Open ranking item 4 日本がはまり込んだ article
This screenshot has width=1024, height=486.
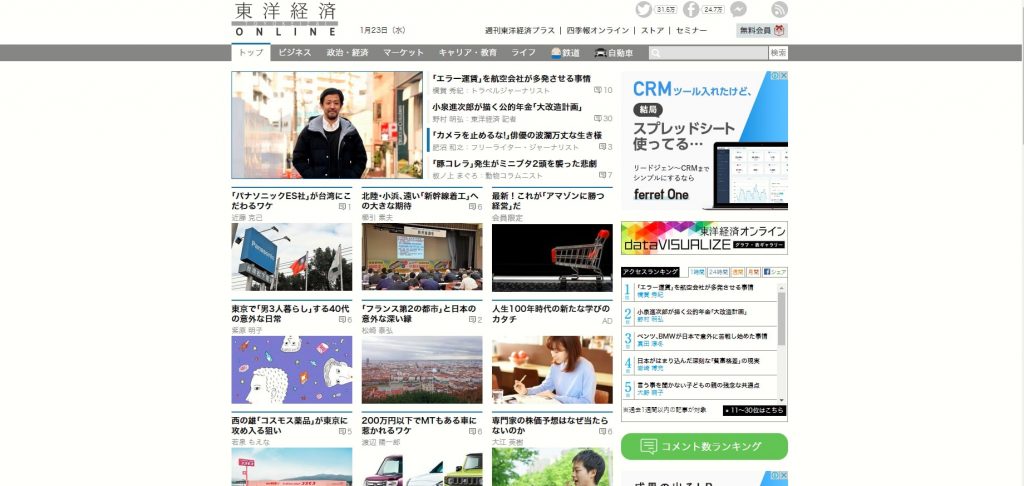point(698,360)
